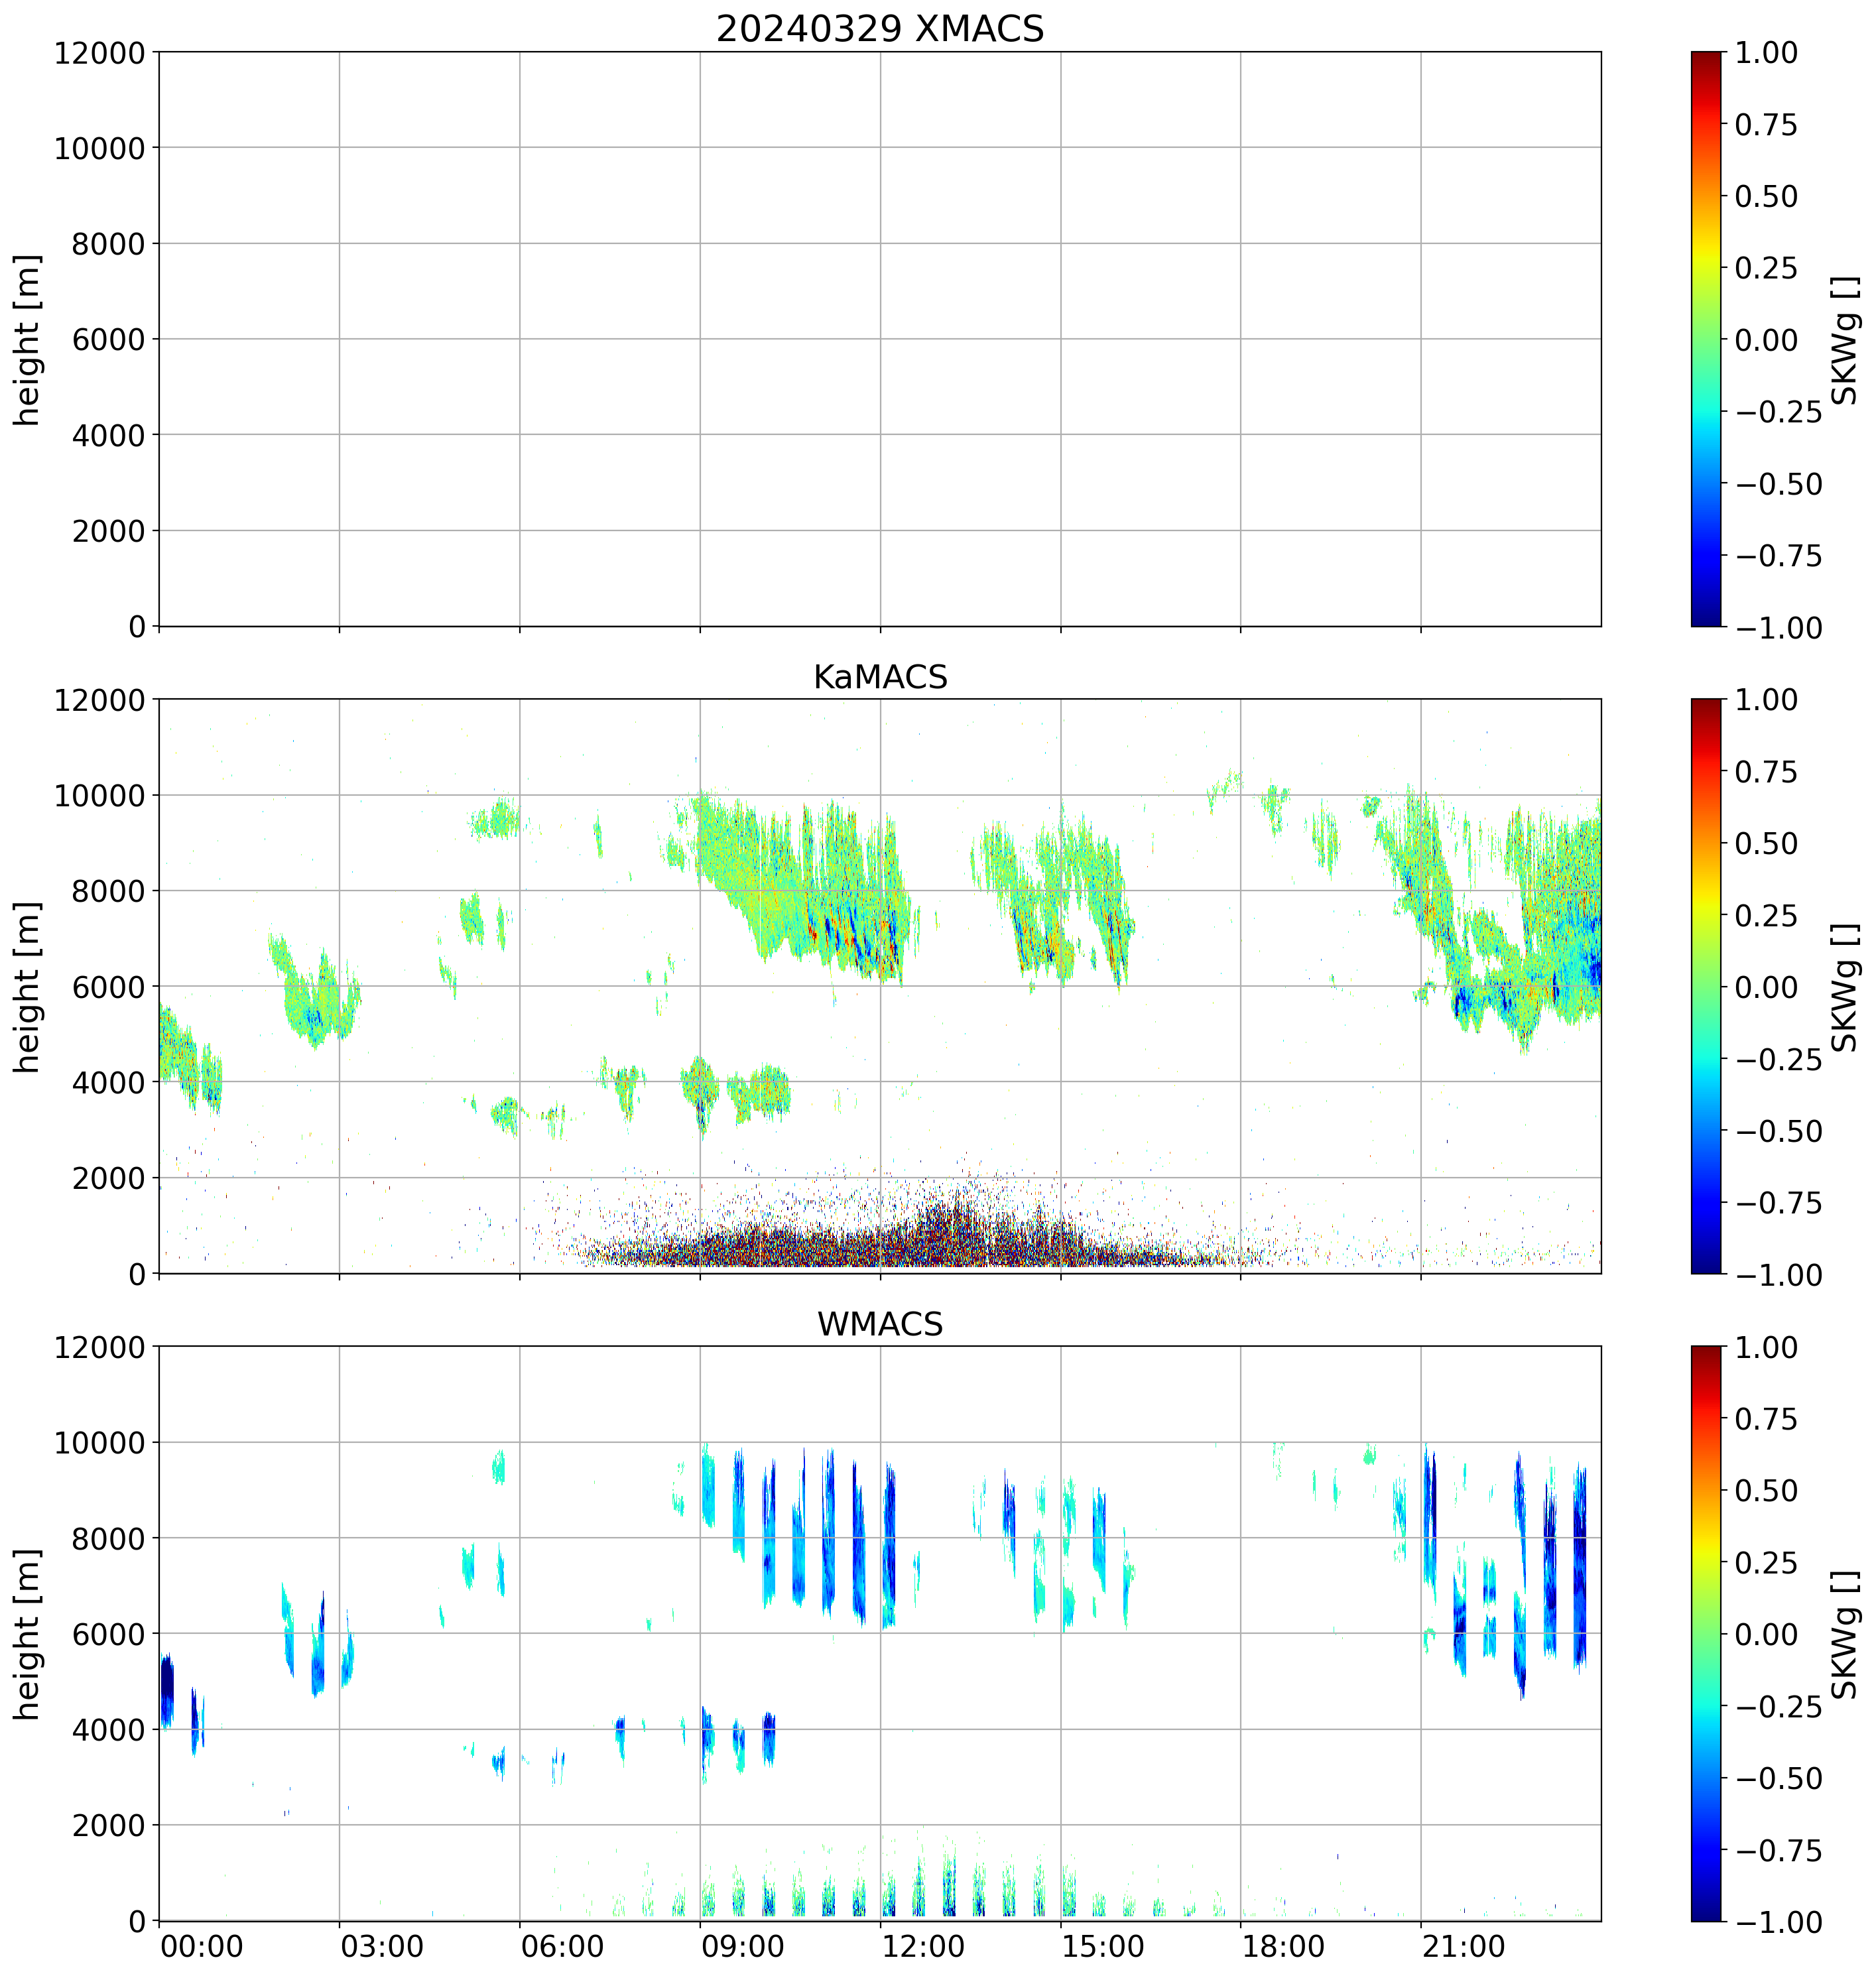Click the 21:00 time axis label
The height and width of the screenshot is (1976, 1876).
tap(1464, 1946)
